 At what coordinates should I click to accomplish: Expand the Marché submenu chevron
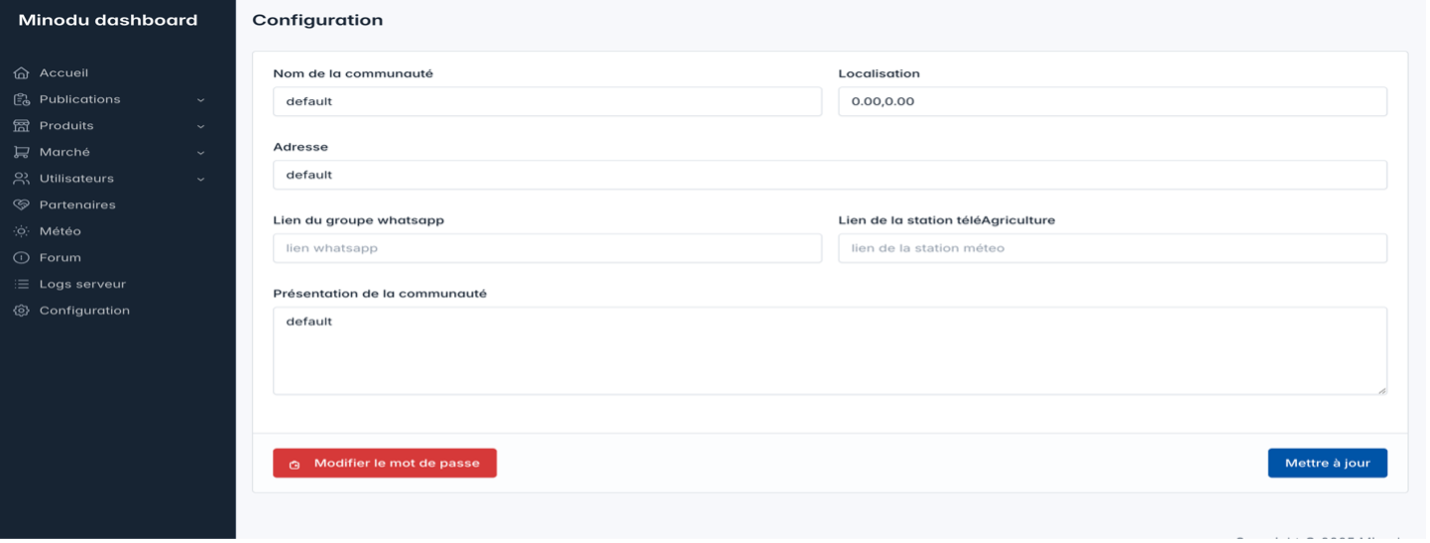(x=200, y=153)
